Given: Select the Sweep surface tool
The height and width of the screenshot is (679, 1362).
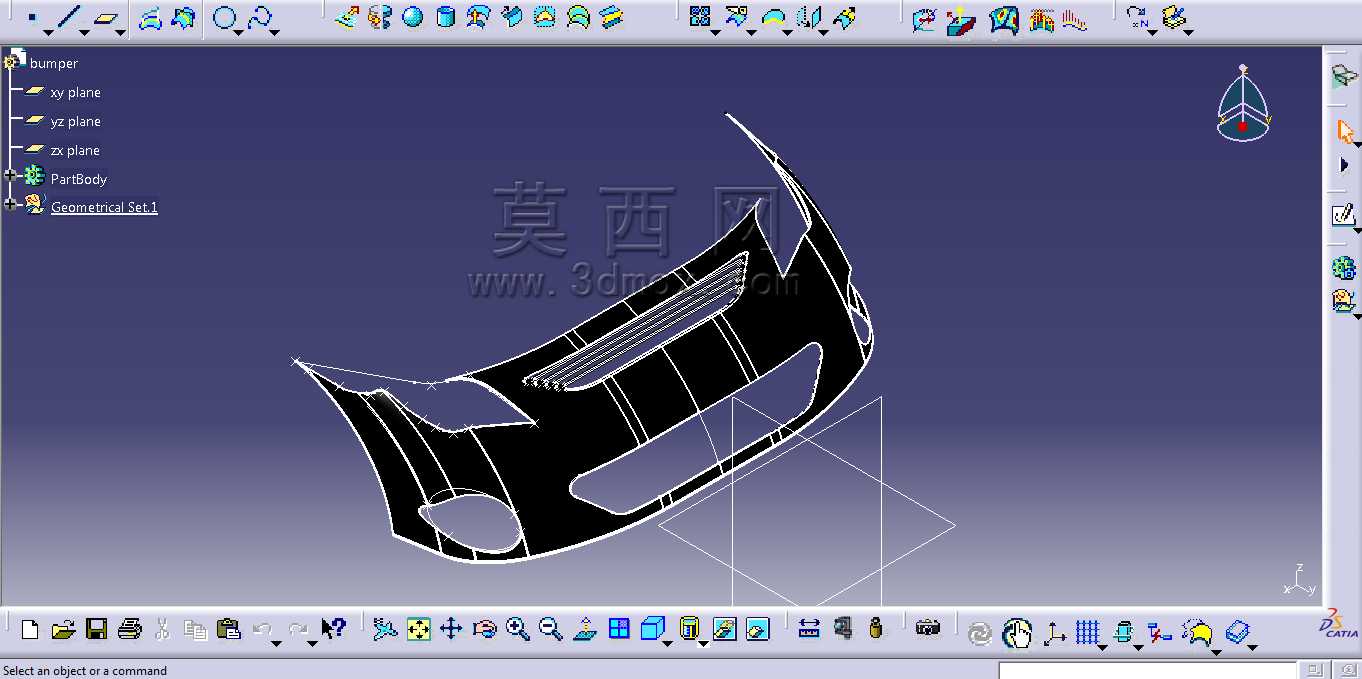Looking at the screenshot, I should click(x=512, y=17).
